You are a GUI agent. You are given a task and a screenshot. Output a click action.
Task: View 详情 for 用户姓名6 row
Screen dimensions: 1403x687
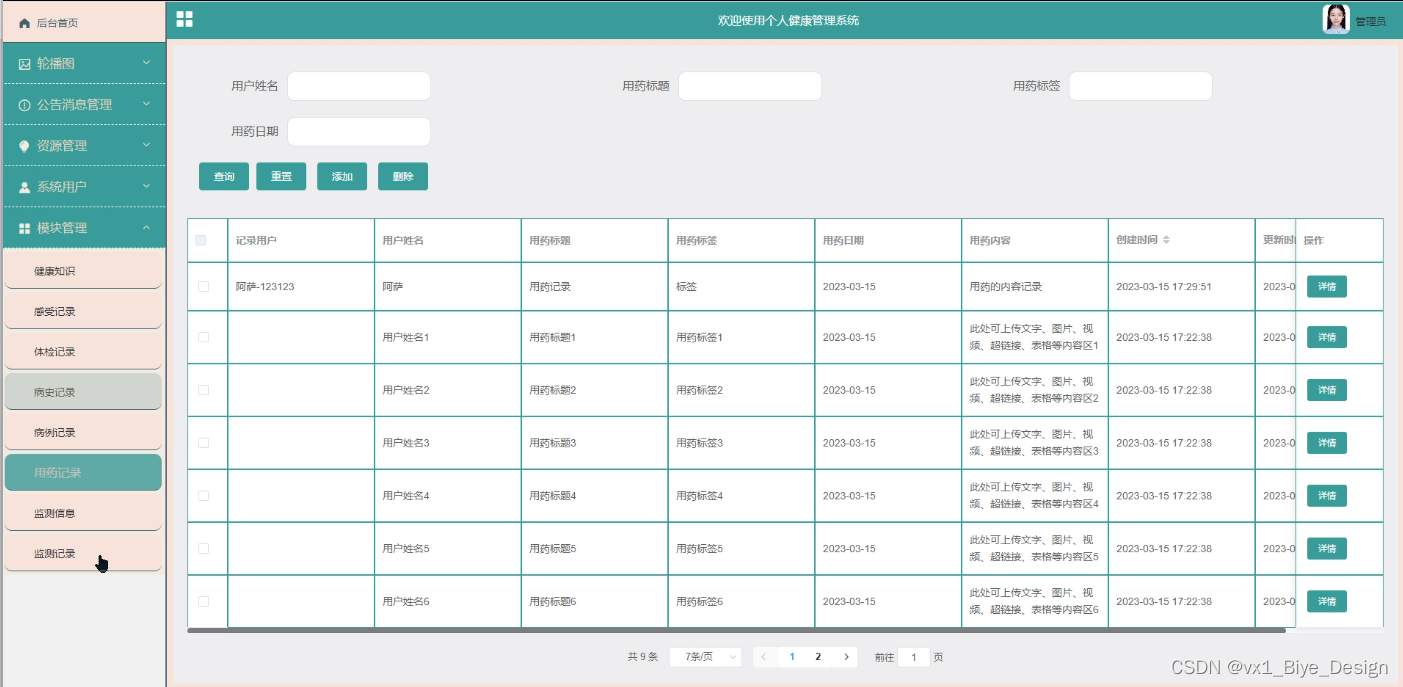[x=1327, y=601]
